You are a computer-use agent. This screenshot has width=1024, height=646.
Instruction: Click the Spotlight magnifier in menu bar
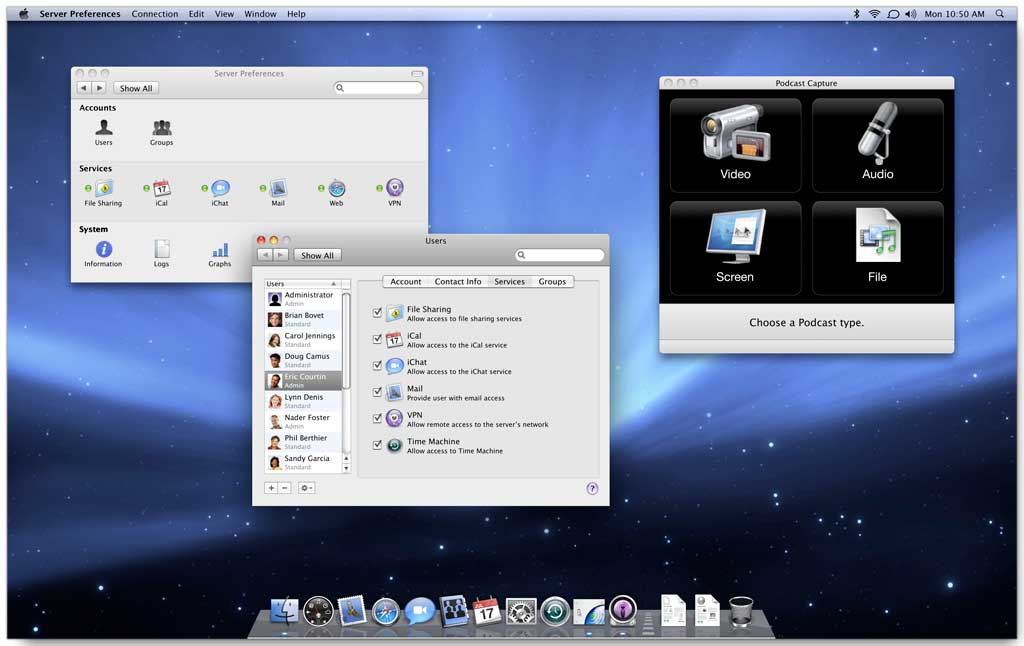tap(1000, 14)
